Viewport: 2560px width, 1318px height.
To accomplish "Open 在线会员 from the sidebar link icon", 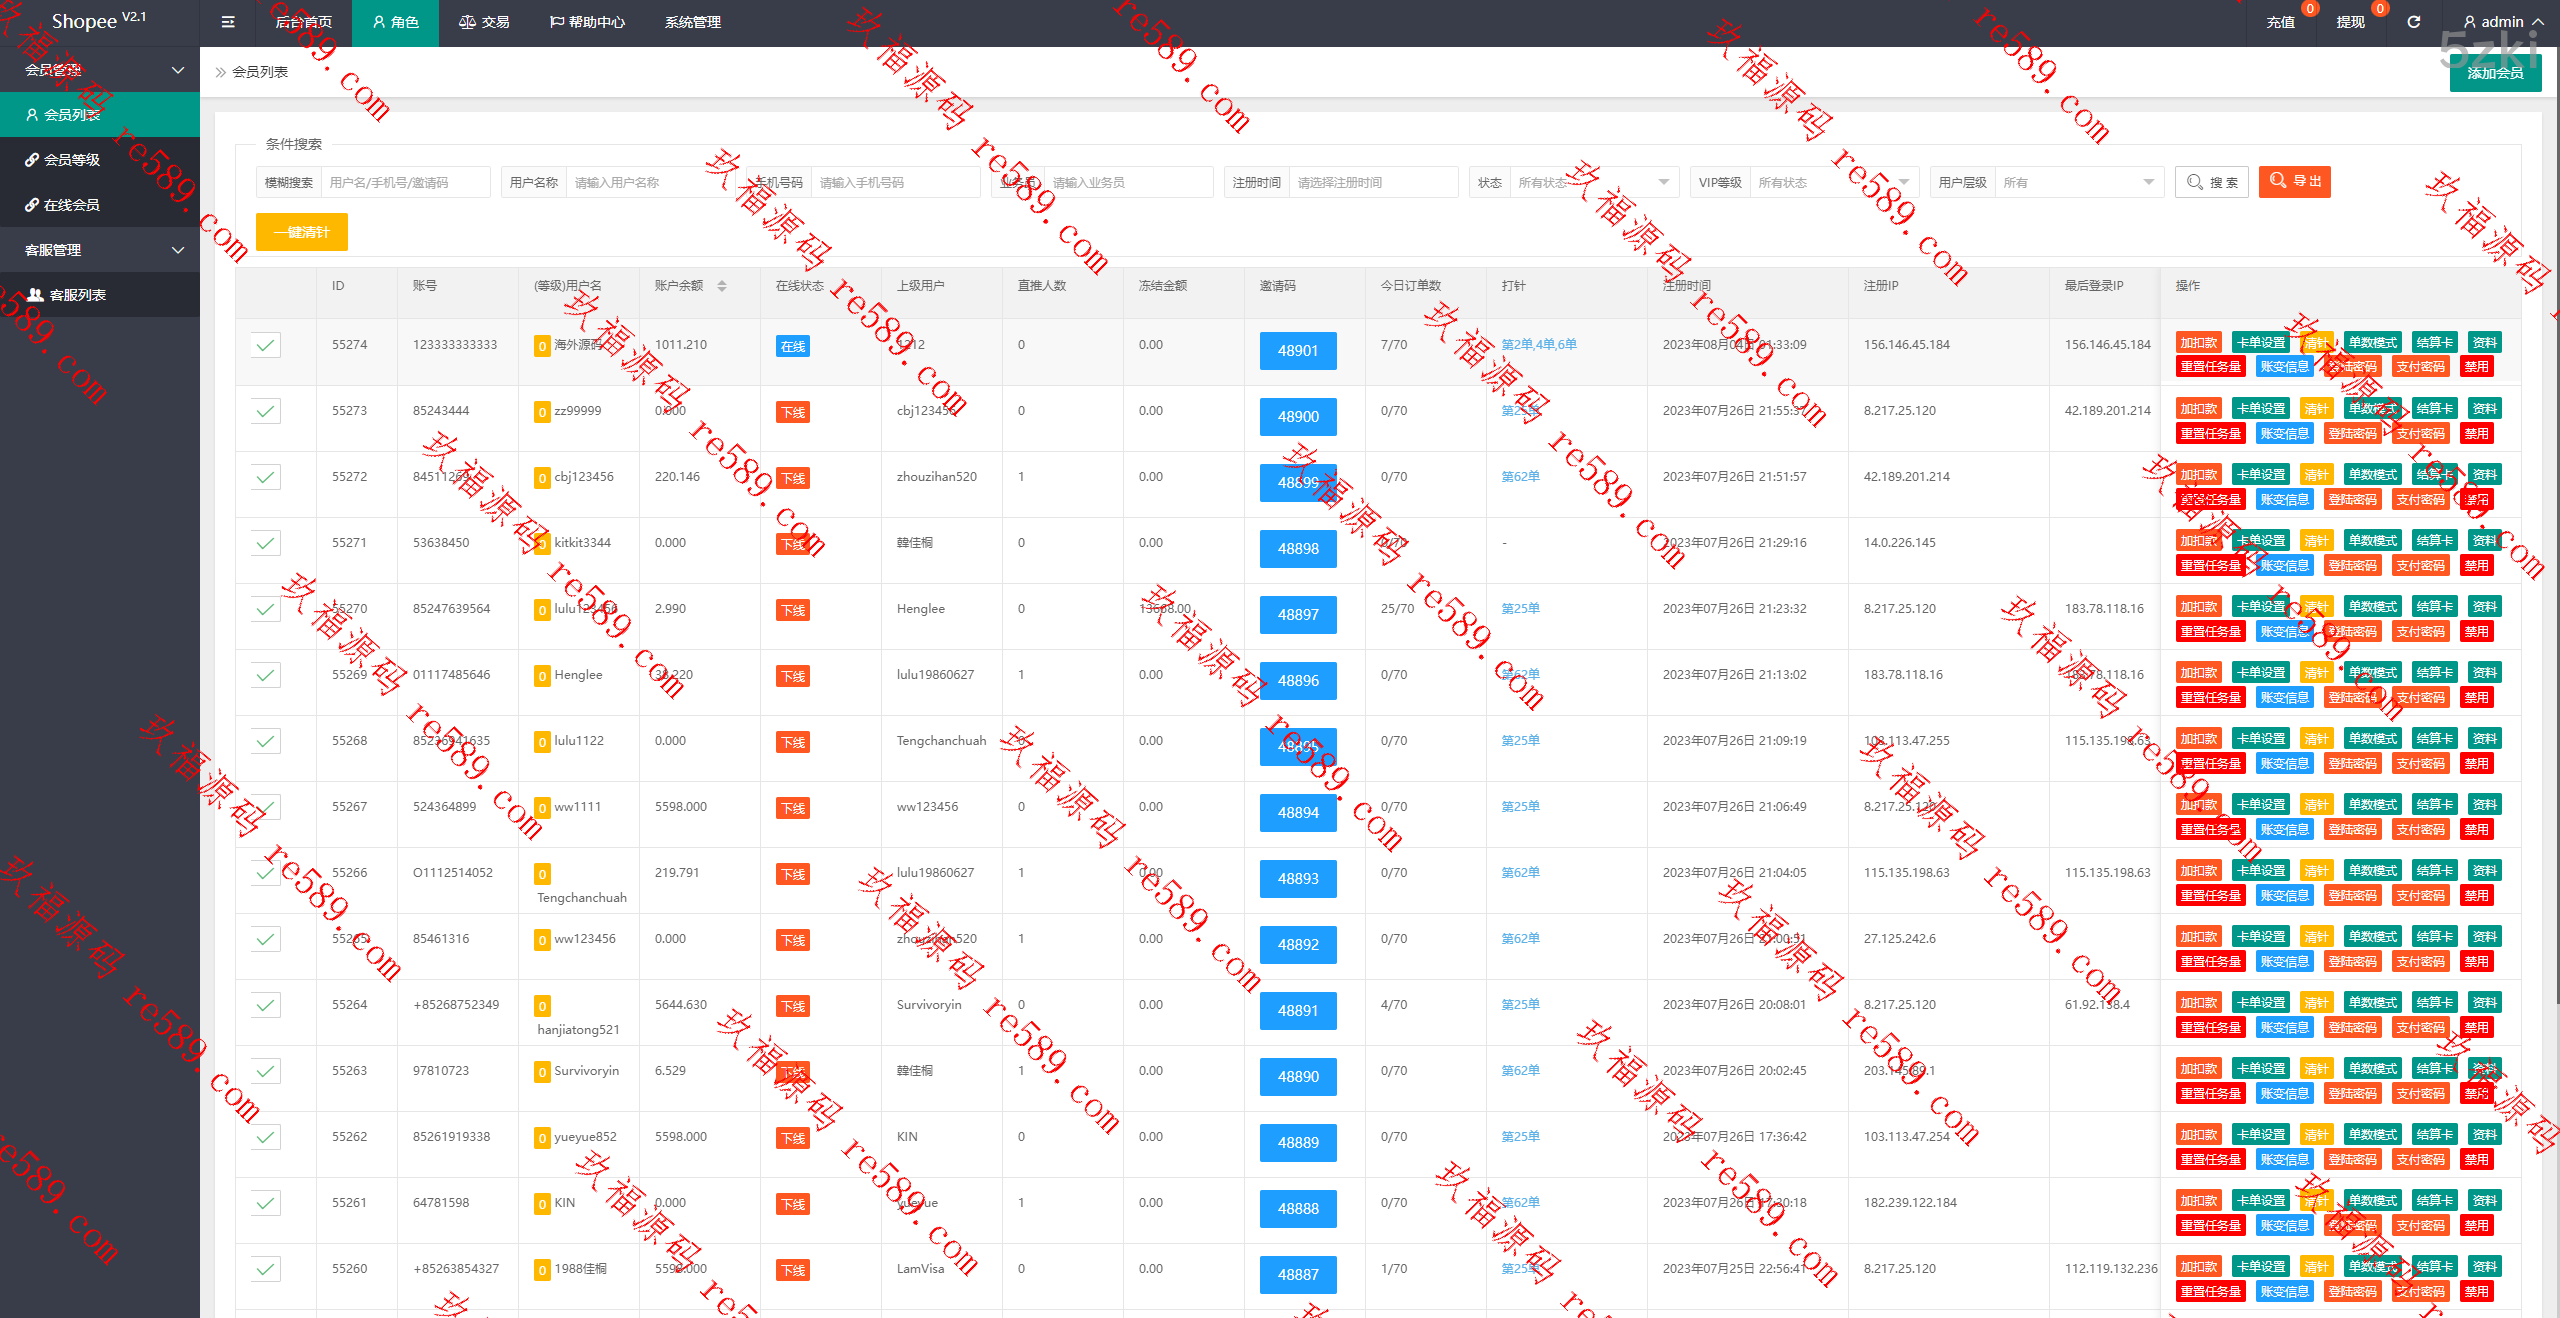I will 32,205.
